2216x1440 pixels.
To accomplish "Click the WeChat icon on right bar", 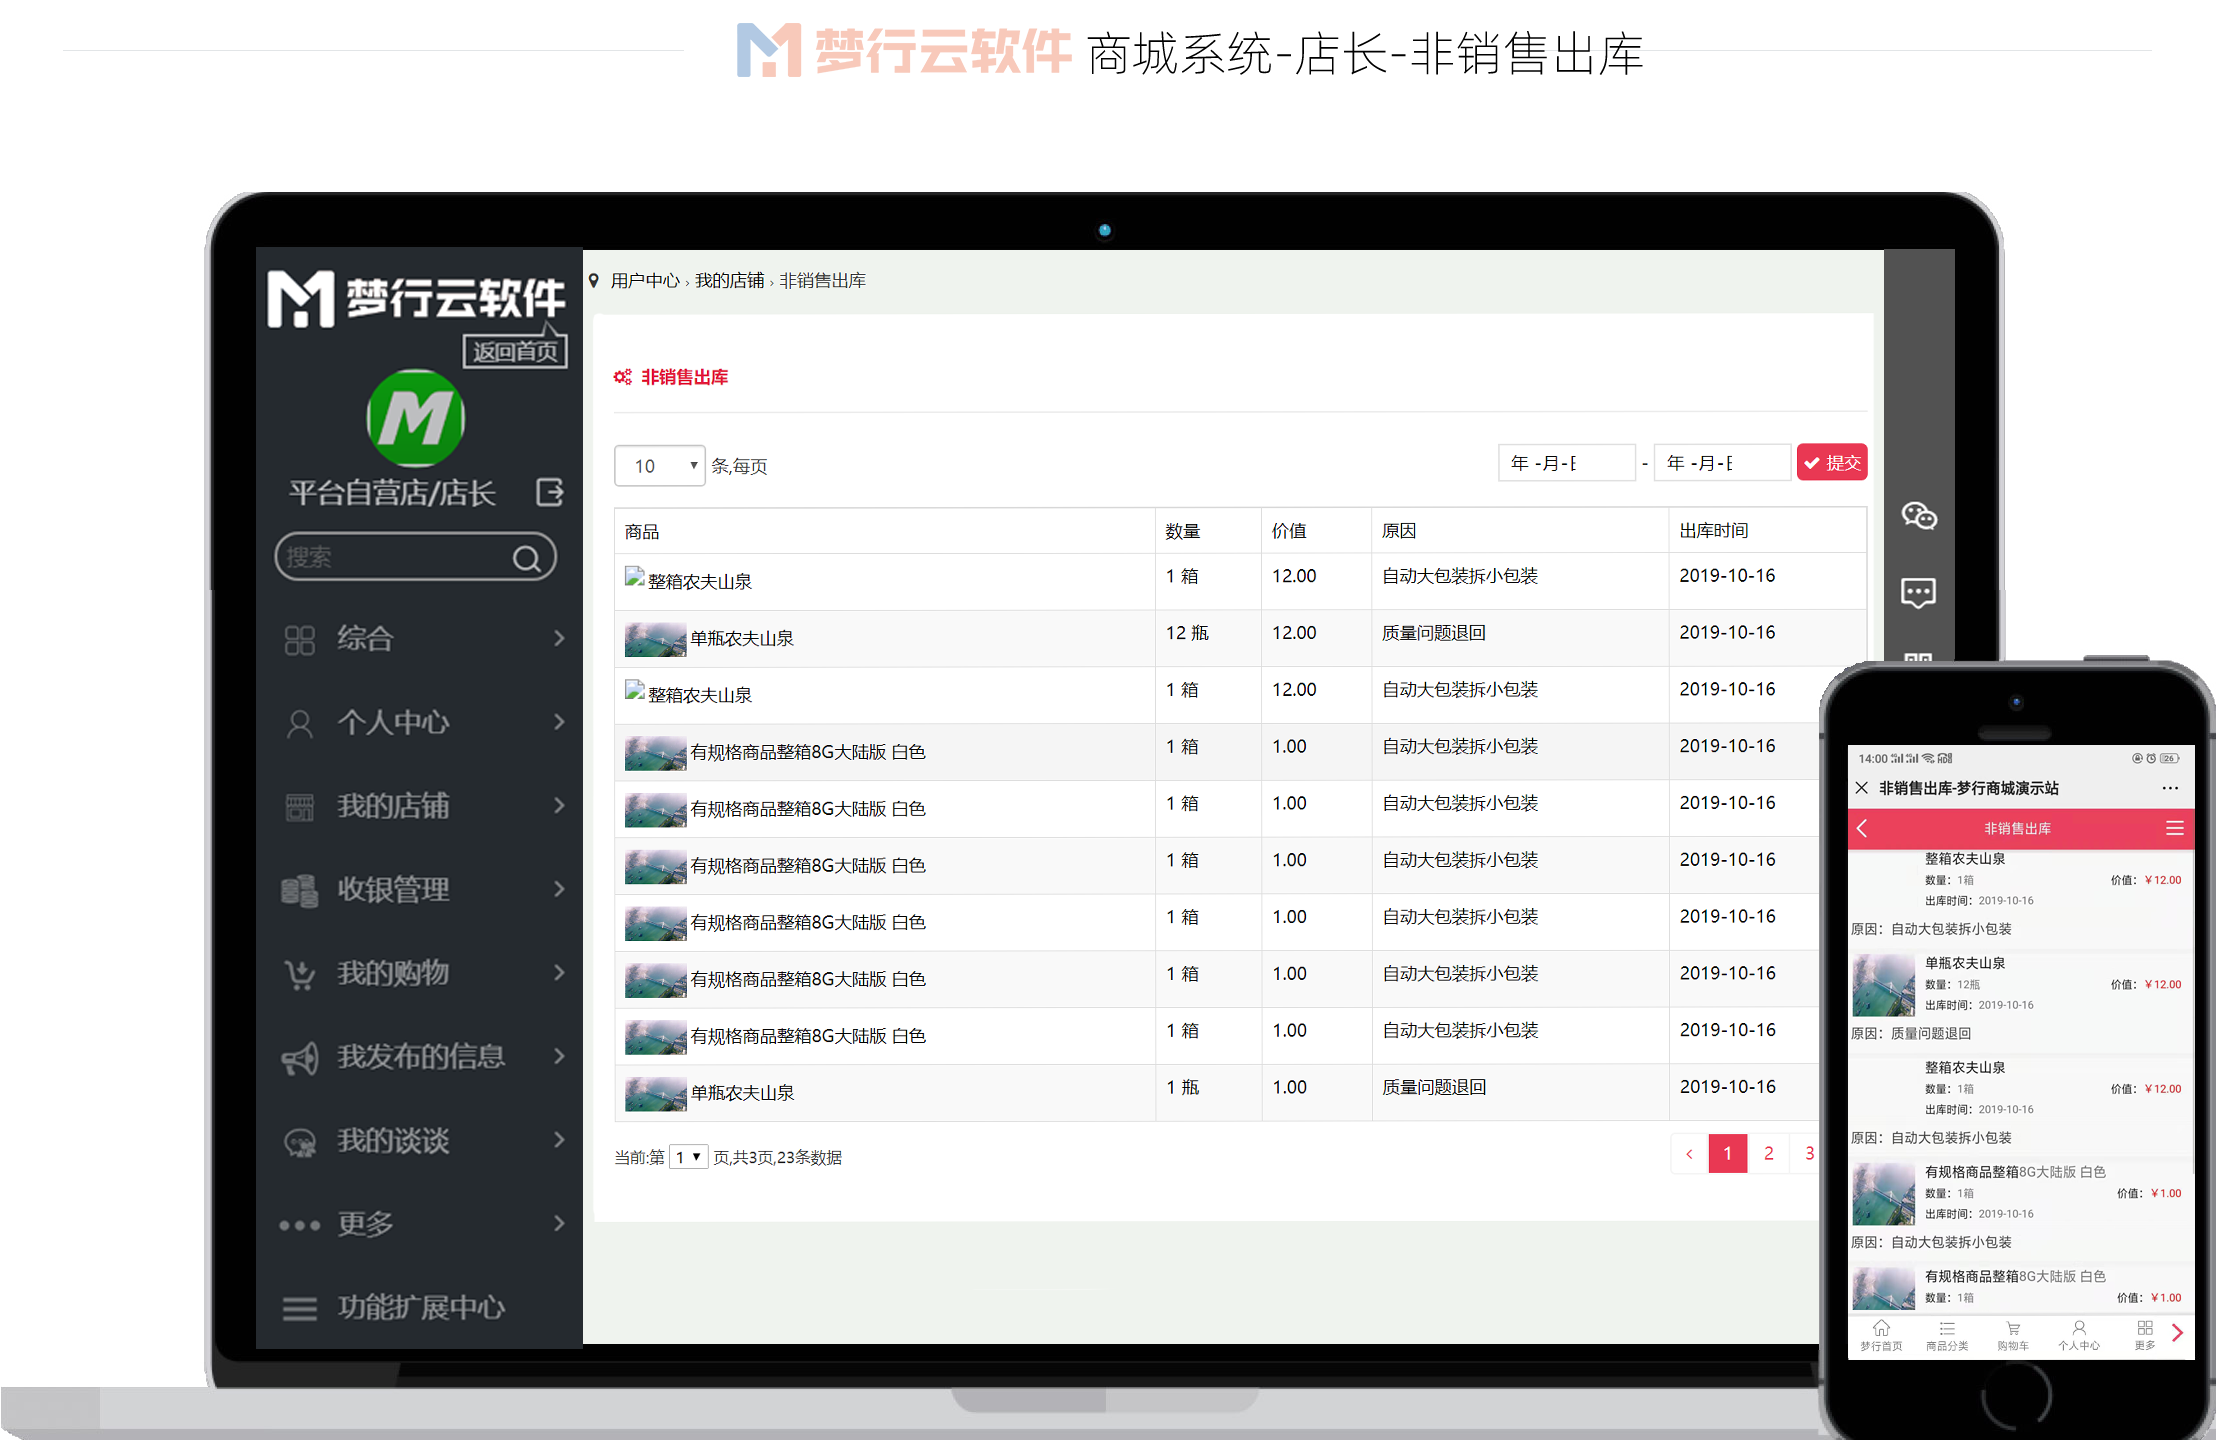I will [1918, 516].
